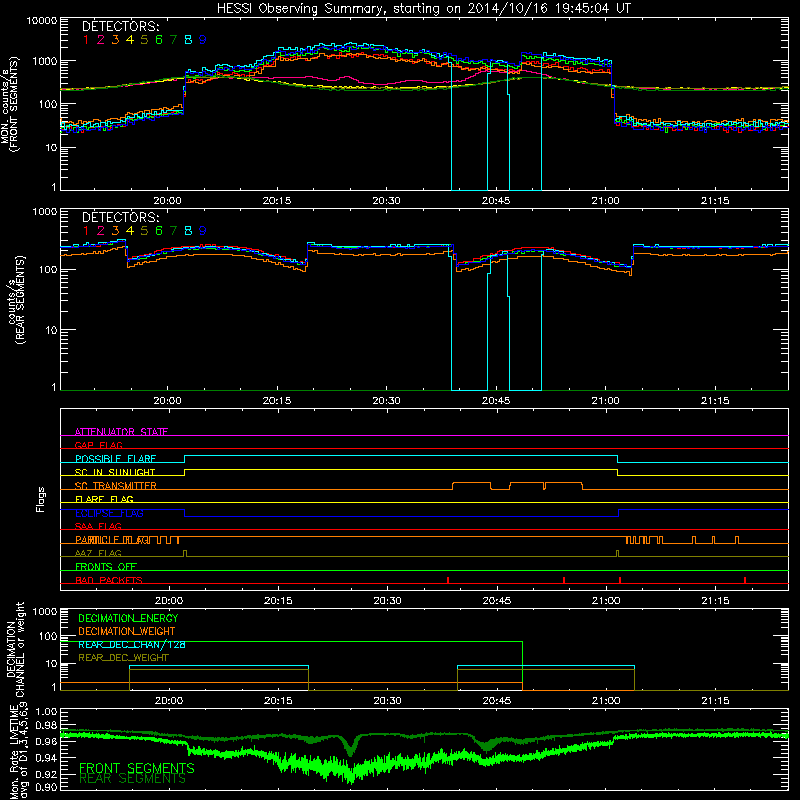Click the SAA_FLAG label
The width and height of the screenshot is (800, 800).
98,526
